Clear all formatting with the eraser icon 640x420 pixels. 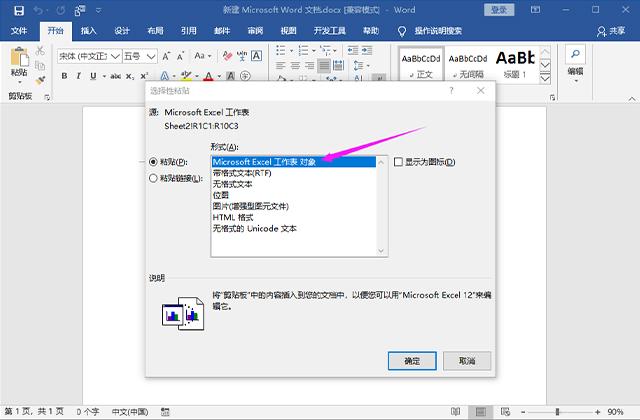tap(227, 56)
